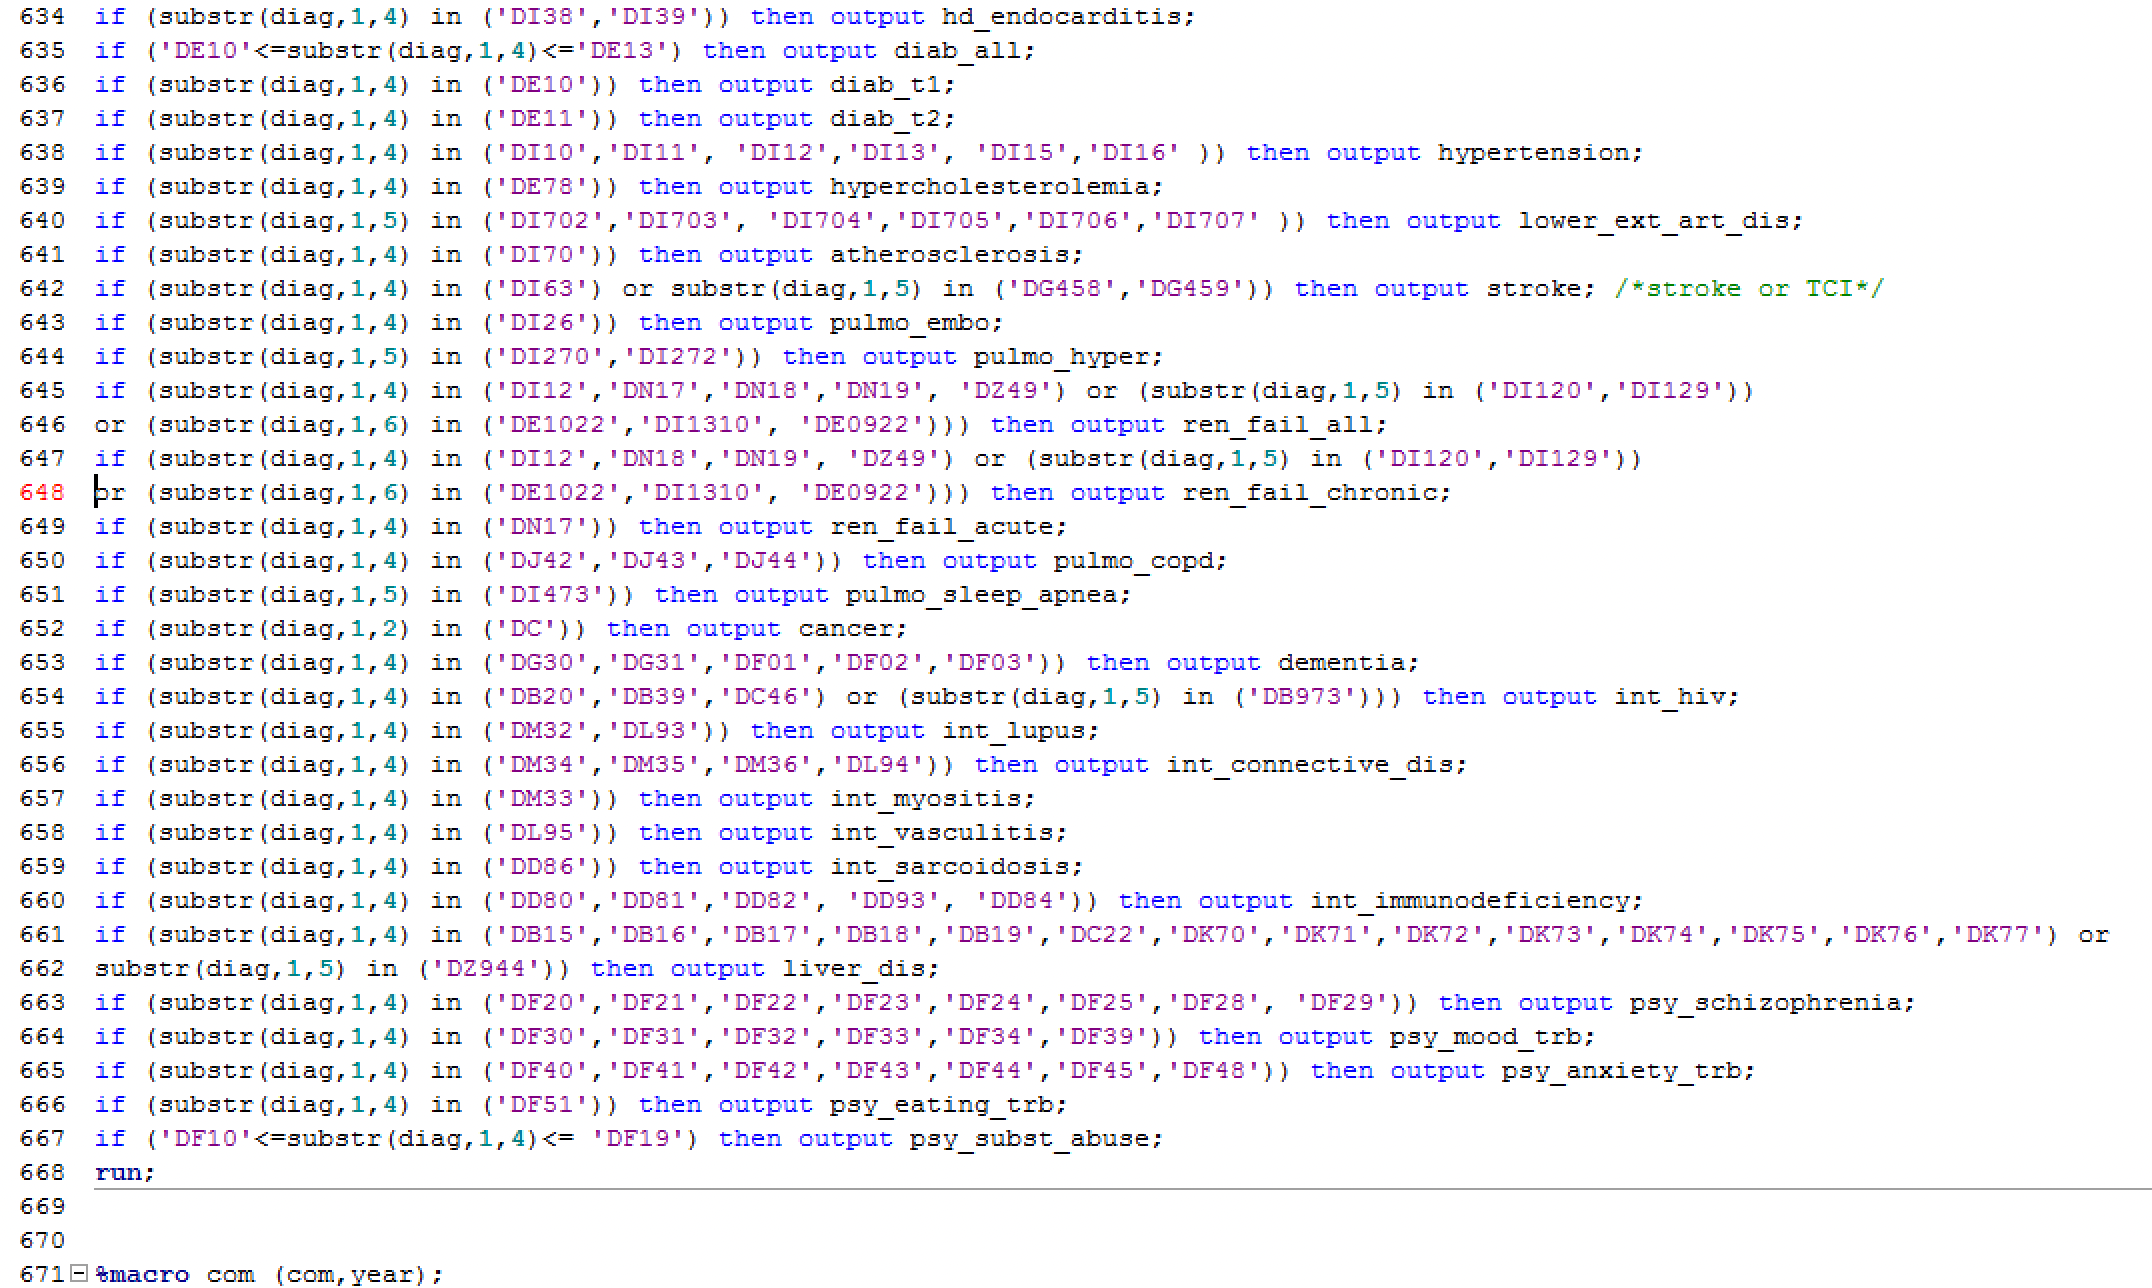Click the word int_immunodeficiency
Viewport: 2152px width, 1288px height.
pyautogui.click(x=1475, y=901)
